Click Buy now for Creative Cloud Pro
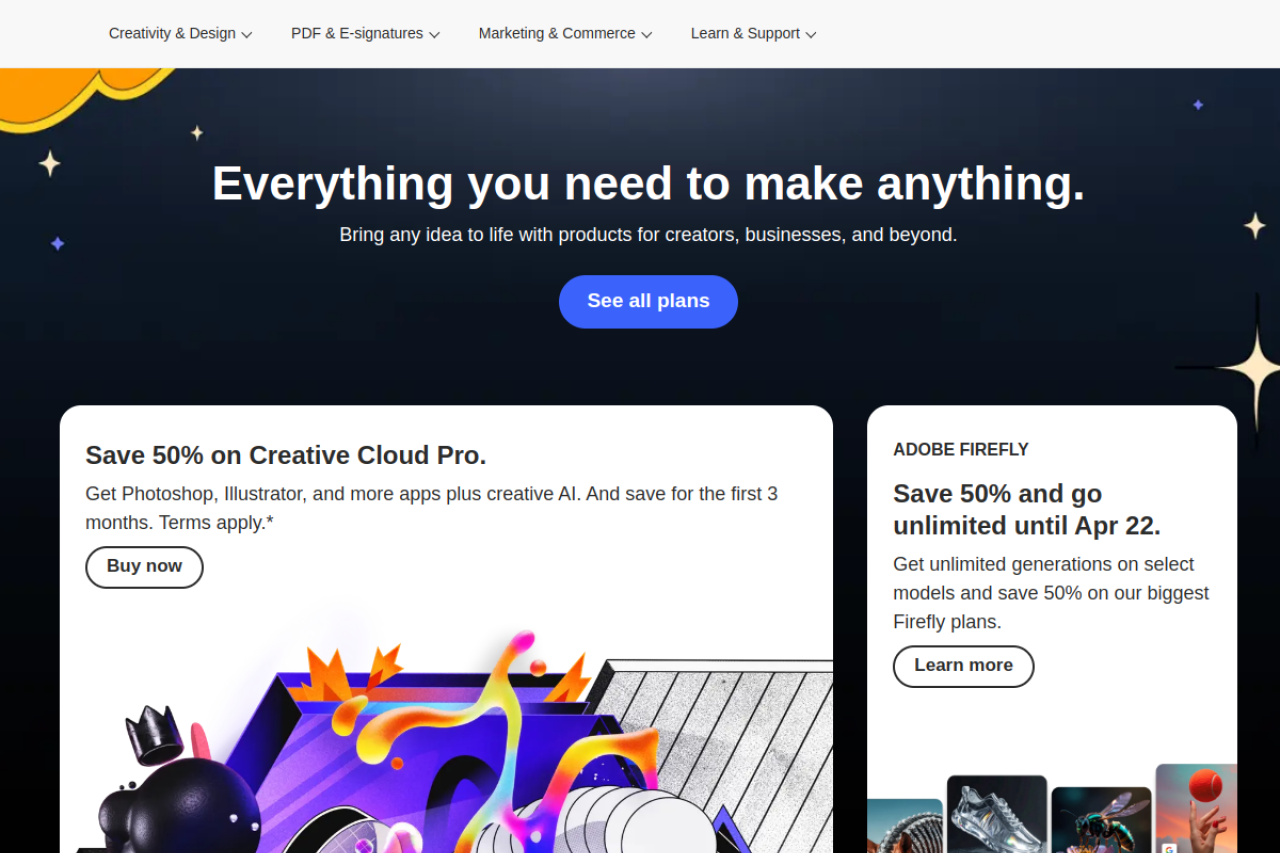Viewport: 1280px width, 853px height. [144, 567]
